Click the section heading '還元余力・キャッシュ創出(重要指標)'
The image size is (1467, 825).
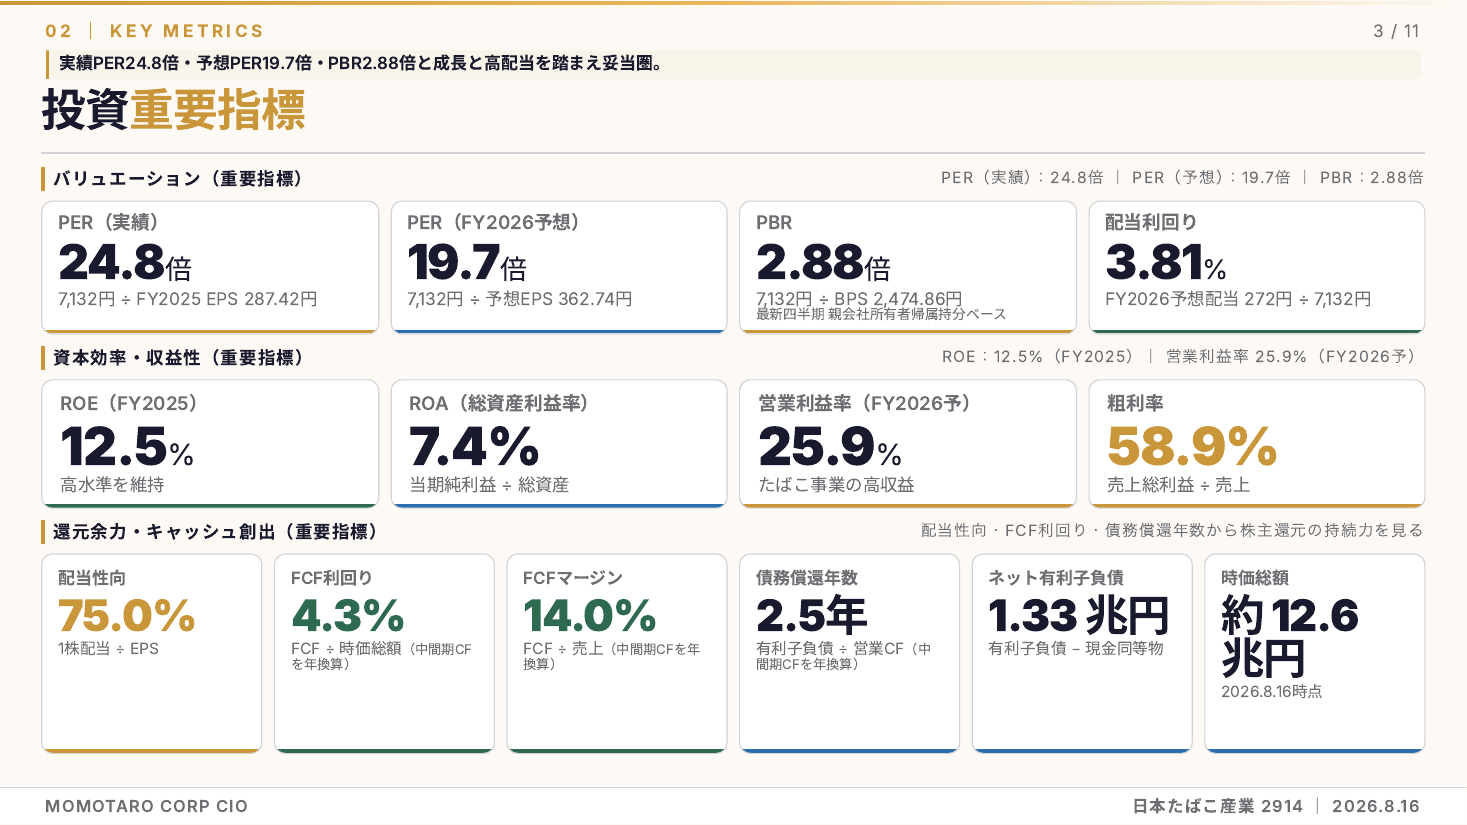click(x=215, y=531)
